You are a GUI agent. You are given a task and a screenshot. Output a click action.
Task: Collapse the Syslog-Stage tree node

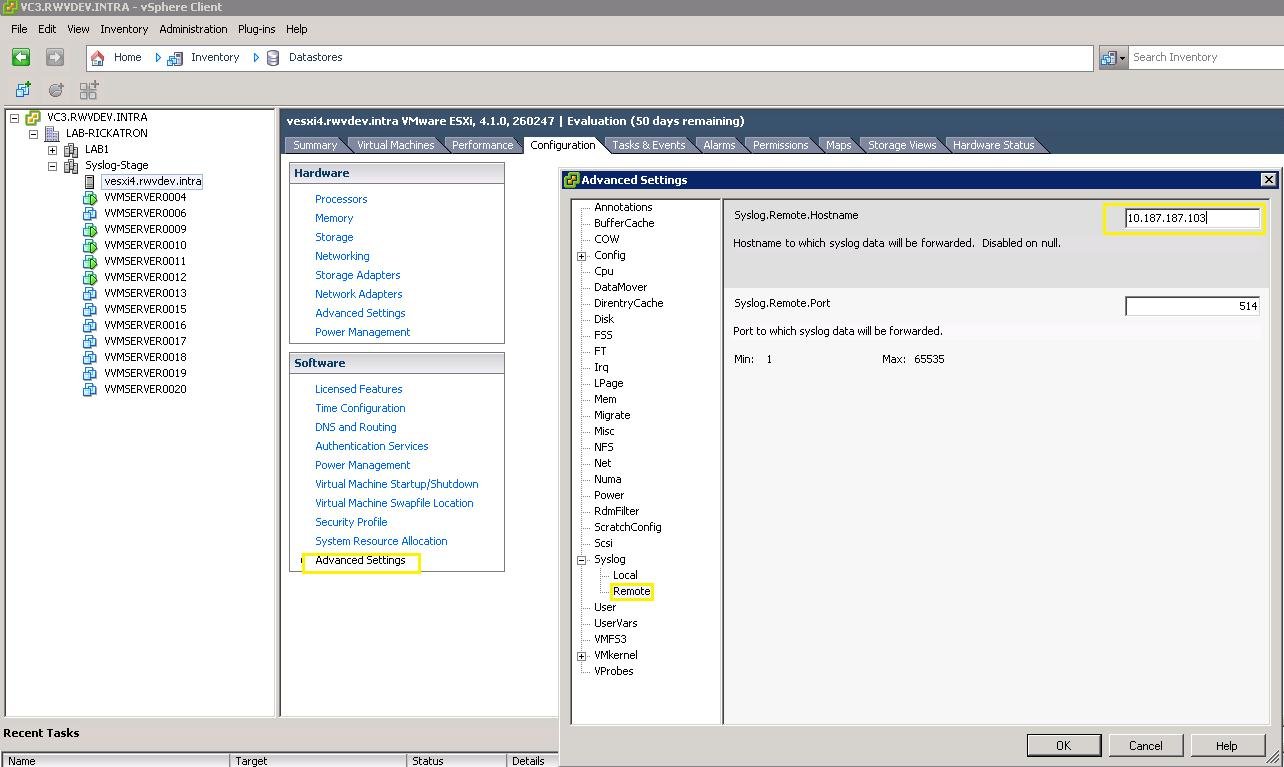pyautogui.click(x=52, y=166)
